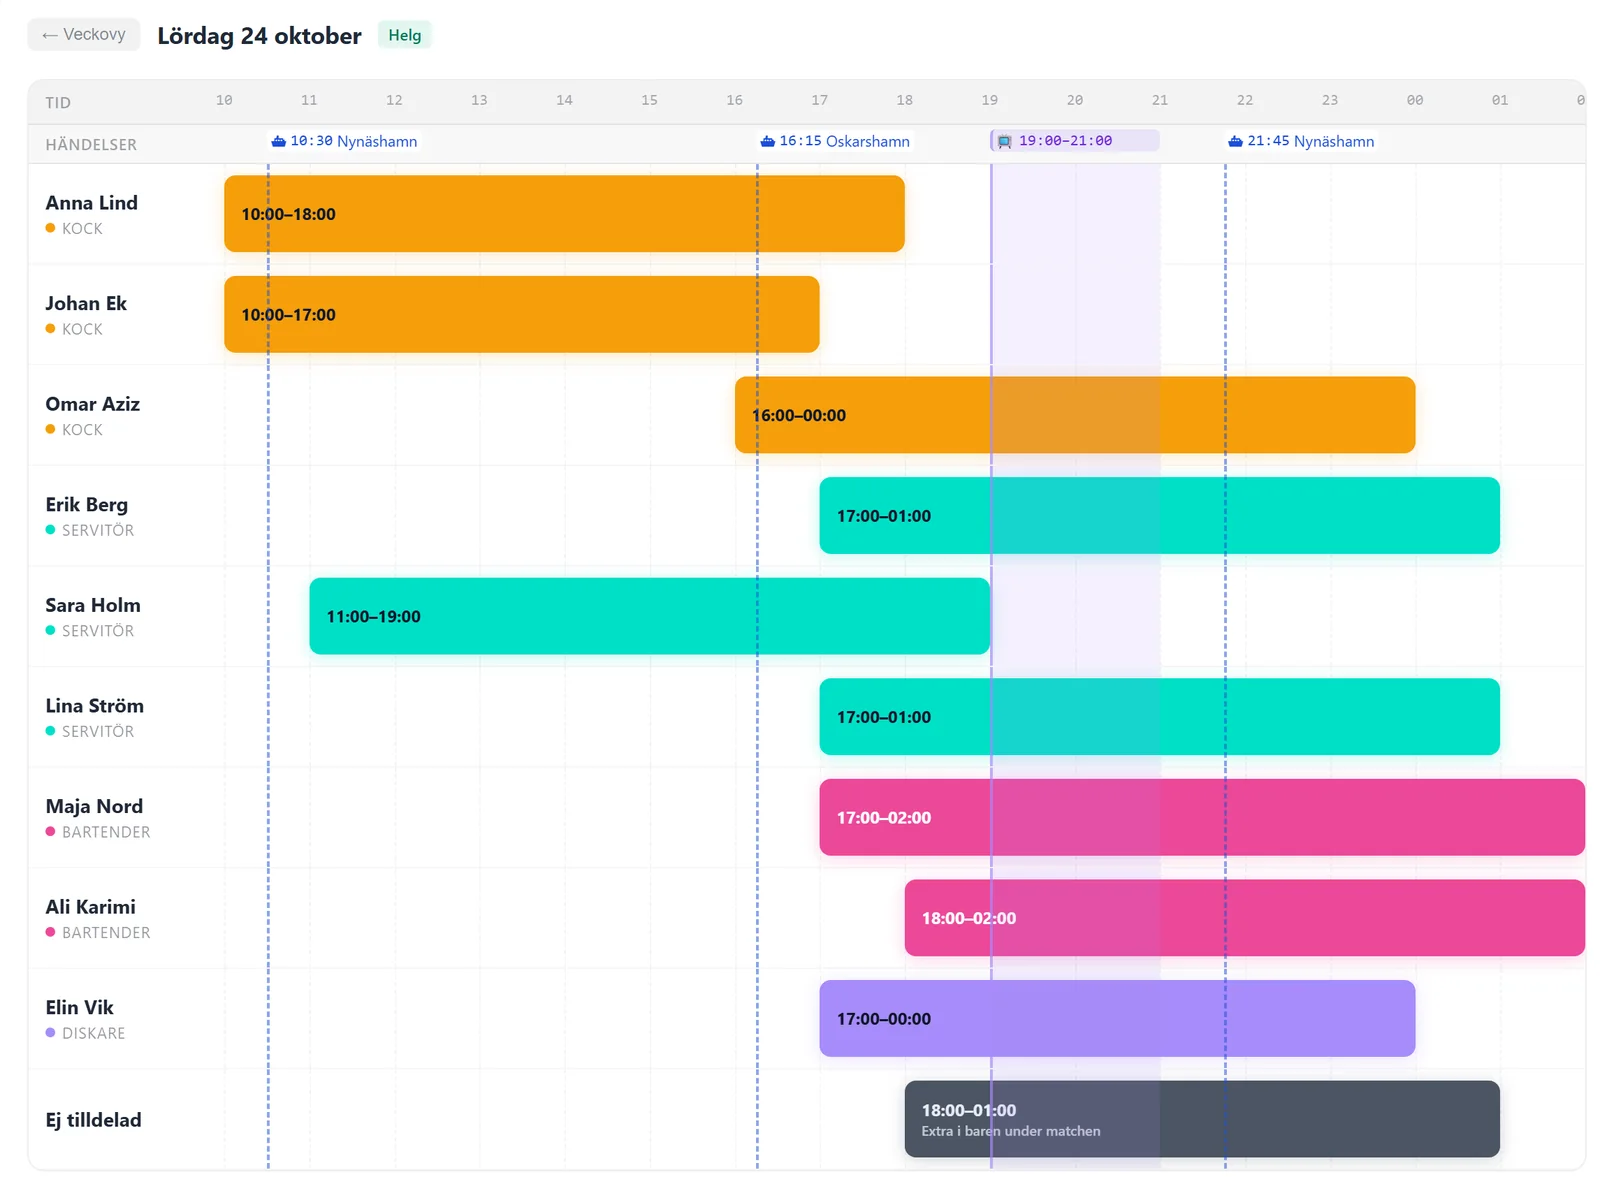Click the Lördag 24 oktober heading
The width and height of the screenshot is (1600, 1177).
point(259,36)
